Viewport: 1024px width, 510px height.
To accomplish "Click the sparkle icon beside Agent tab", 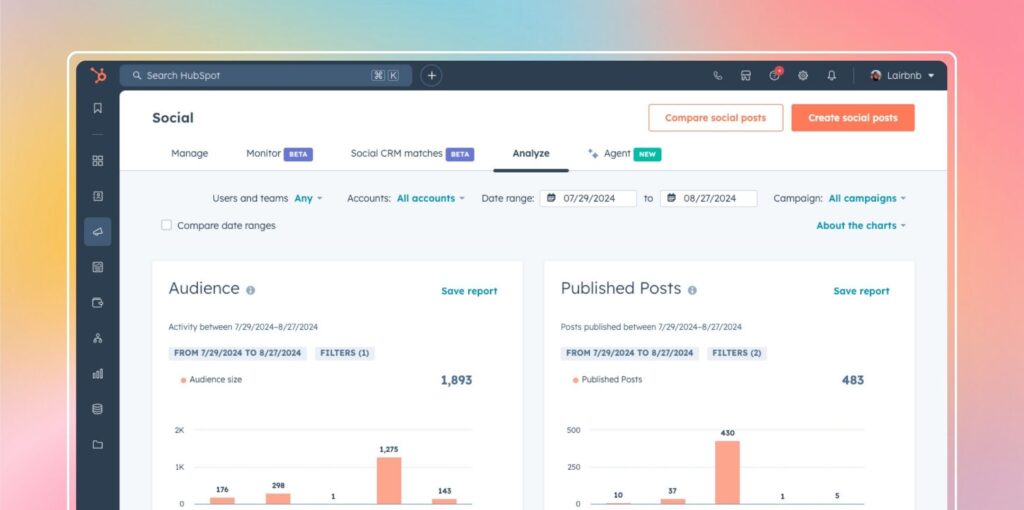I will (x=593, y=153).
